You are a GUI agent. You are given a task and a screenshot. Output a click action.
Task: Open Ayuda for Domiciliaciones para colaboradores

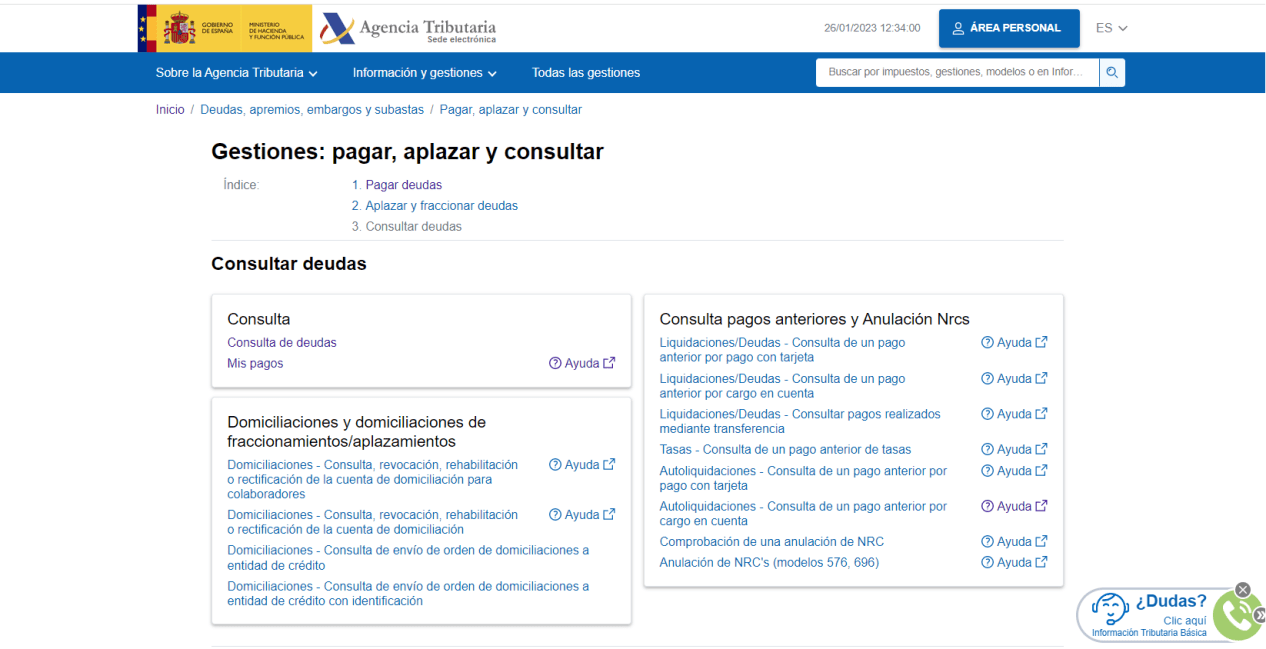[582, 464]
